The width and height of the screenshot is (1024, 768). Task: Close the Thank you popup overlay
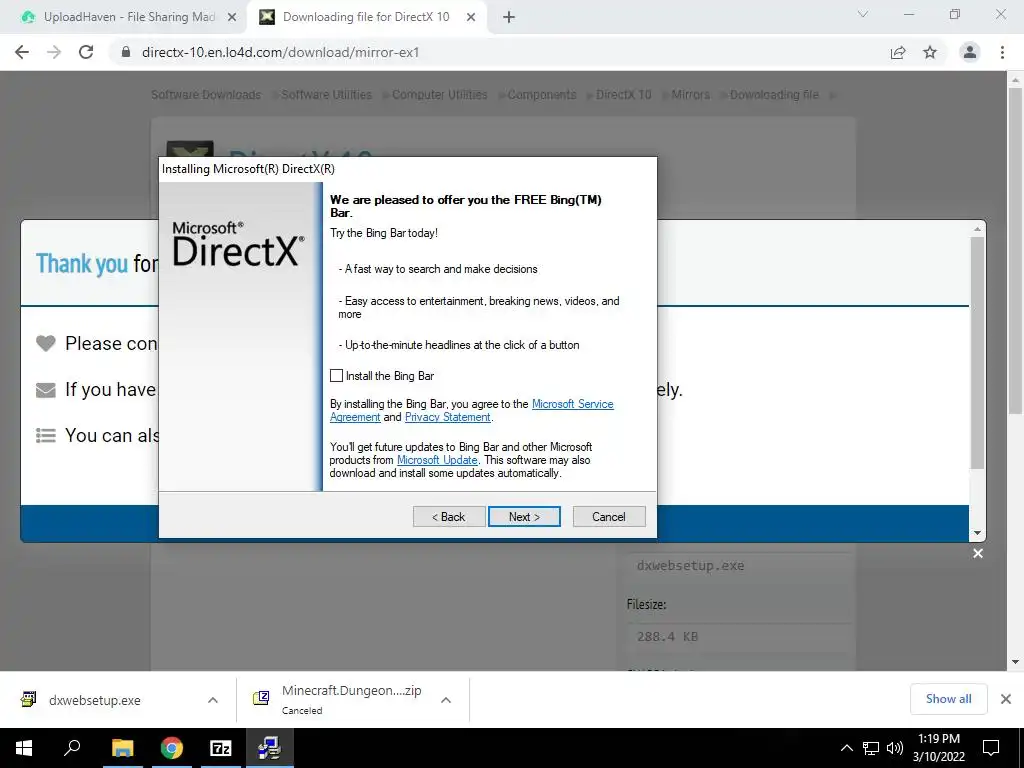(x=978, y=554)
